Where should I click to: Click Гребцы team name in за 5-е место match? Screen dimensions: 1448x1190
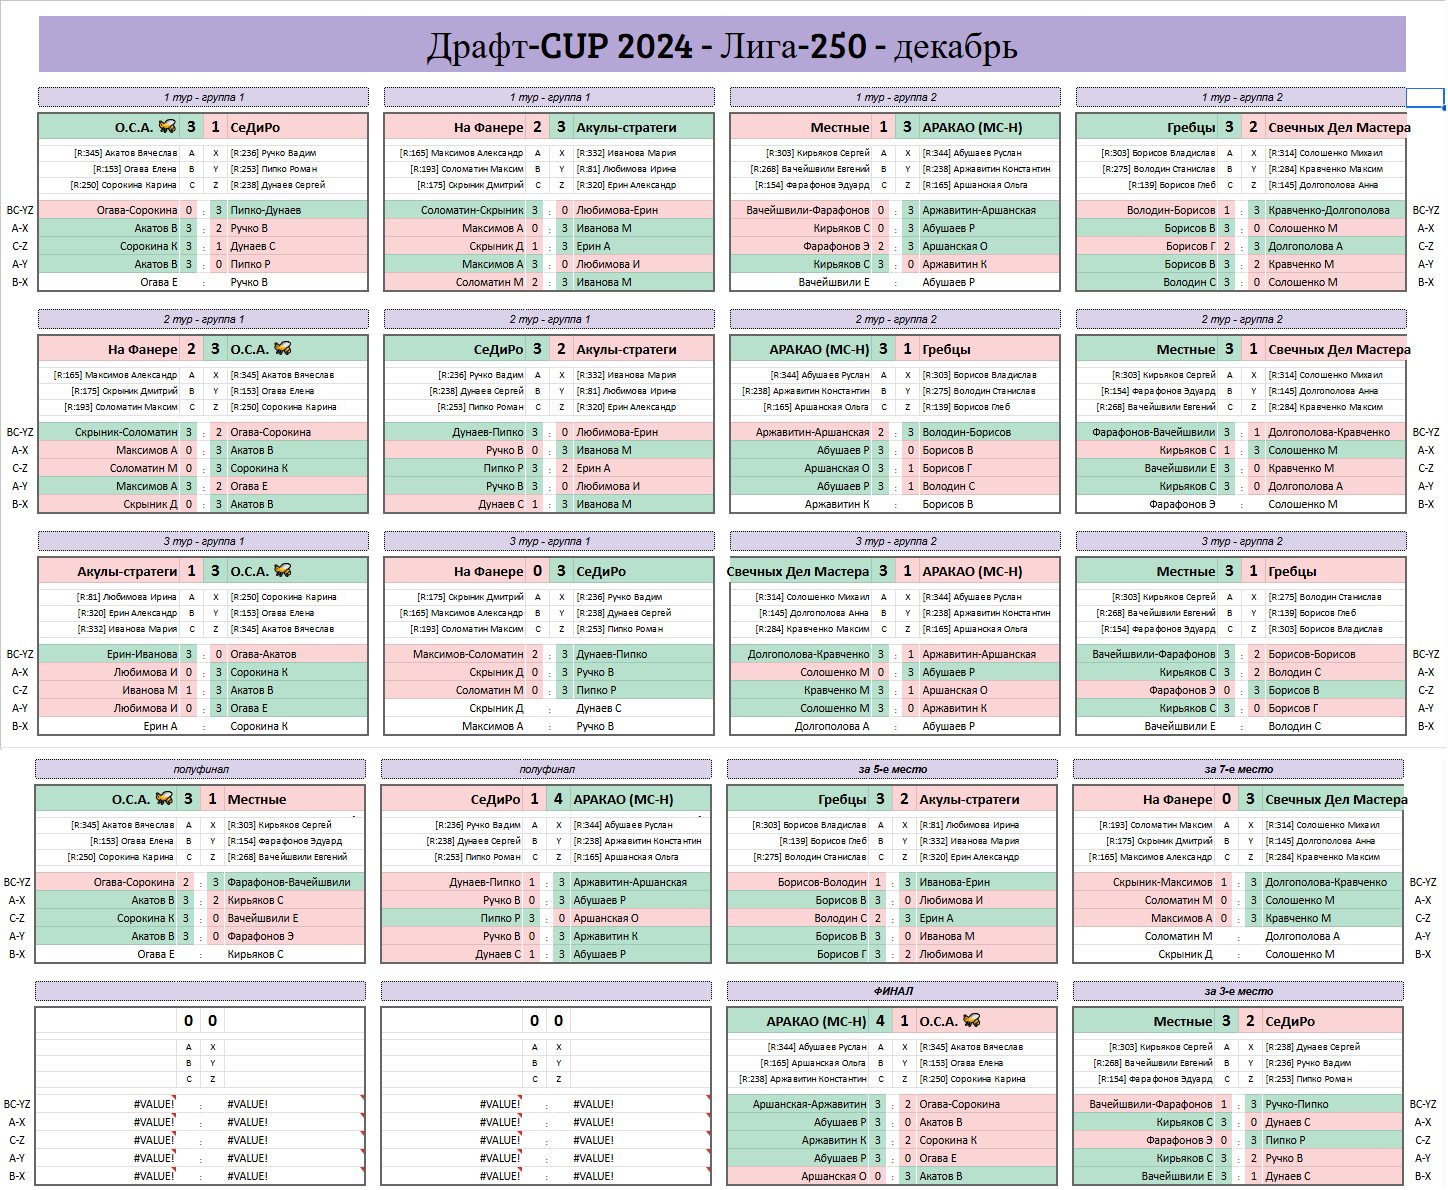click(x=842, y=799)
